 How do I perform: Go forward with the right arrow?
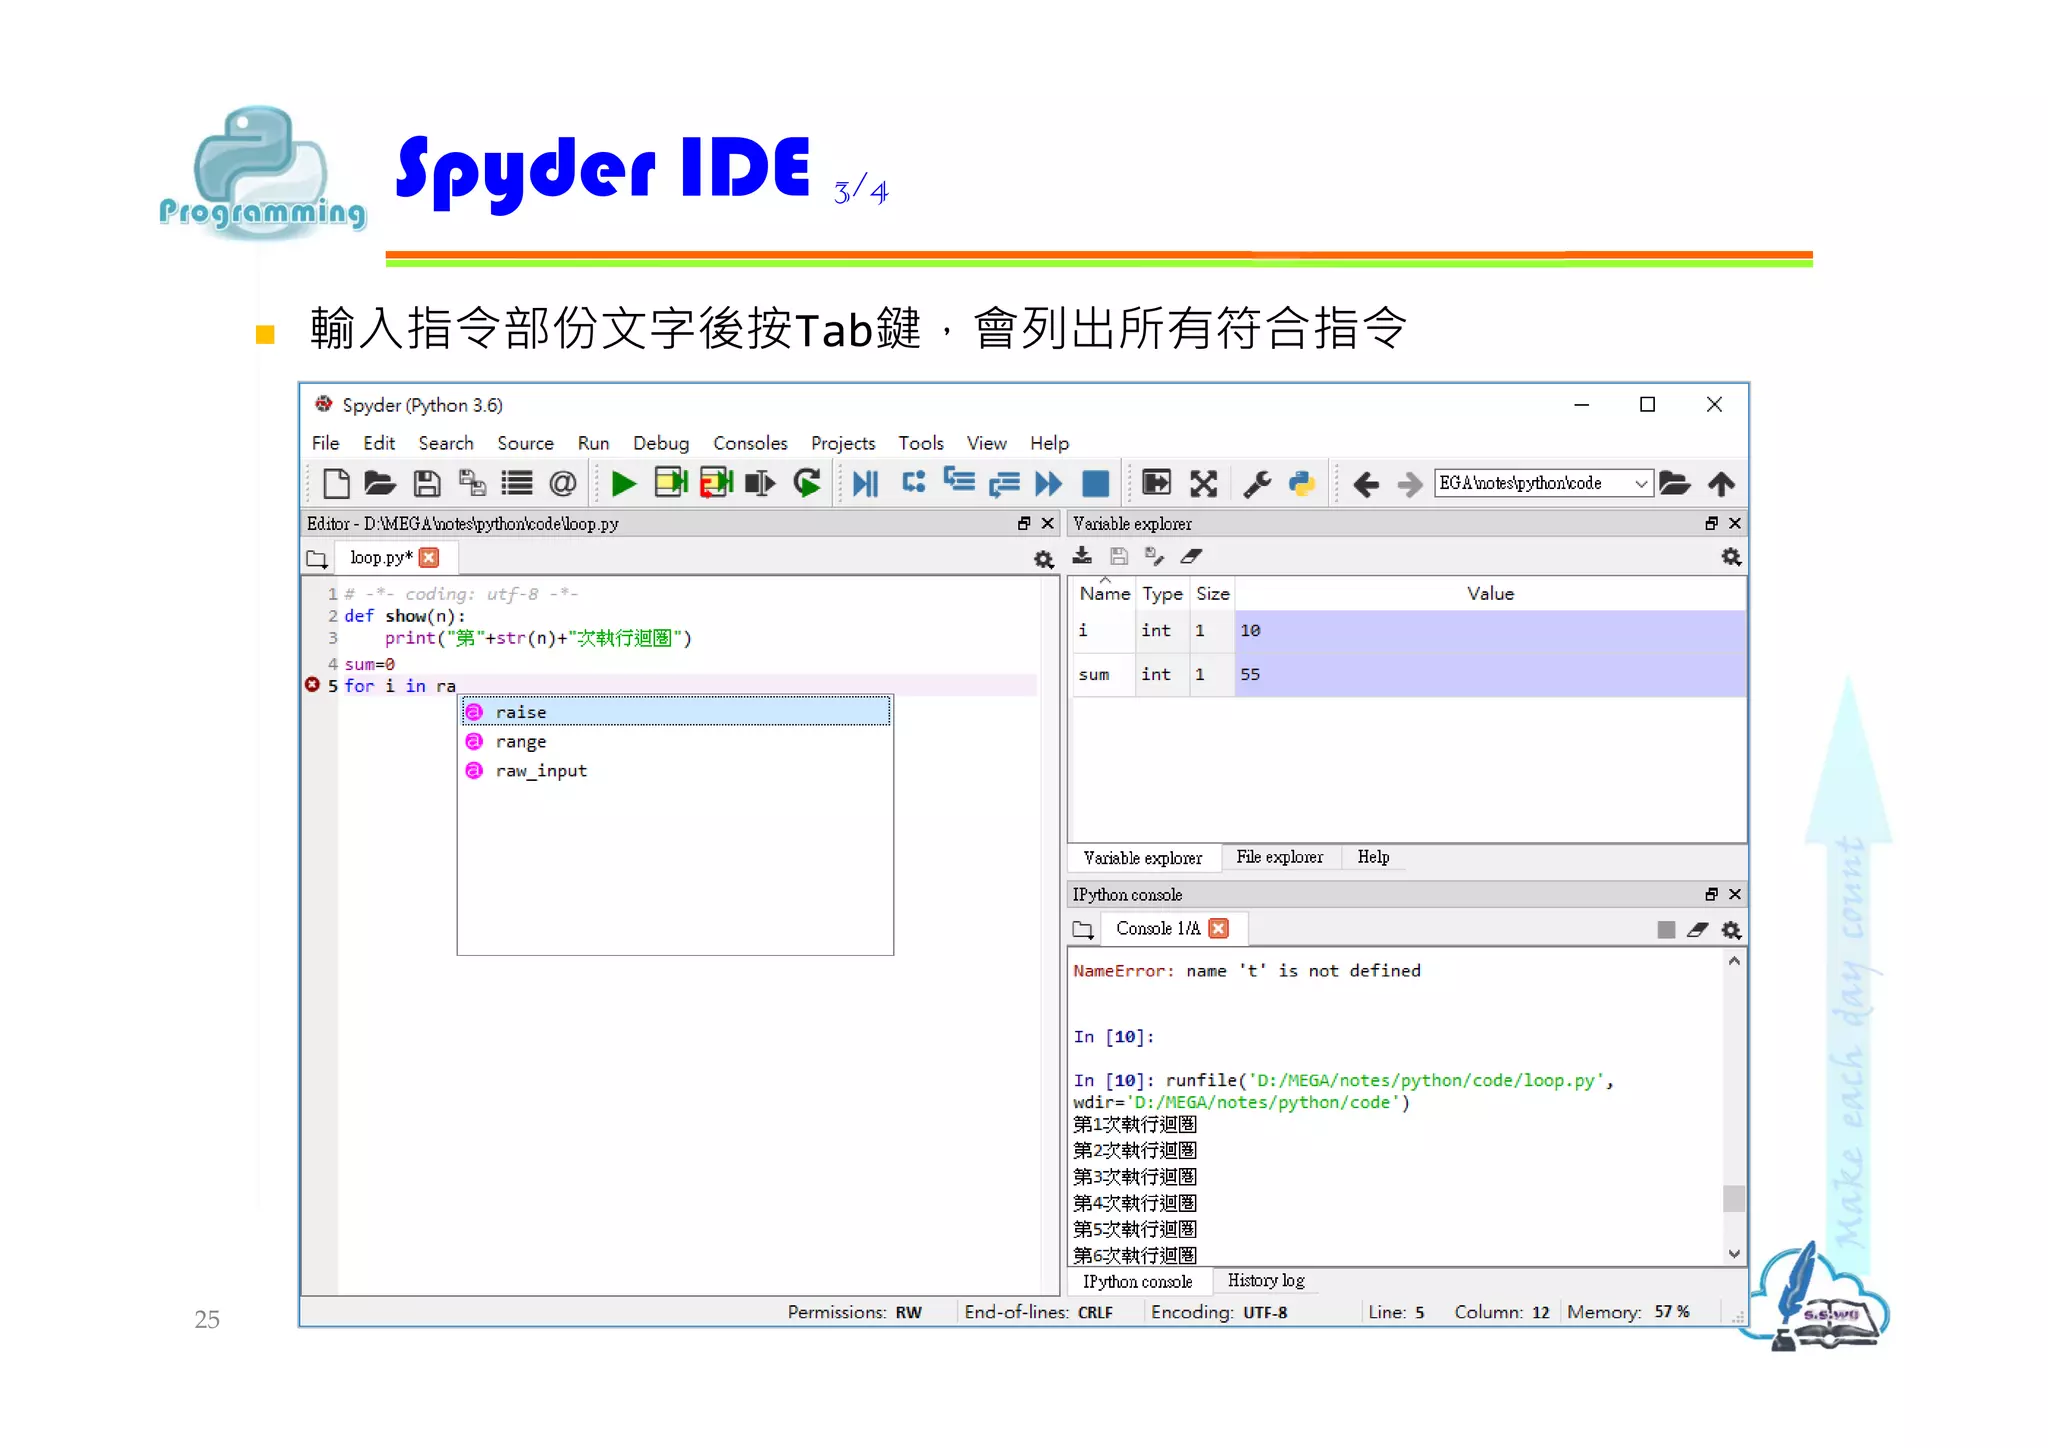coord(1410,485)
